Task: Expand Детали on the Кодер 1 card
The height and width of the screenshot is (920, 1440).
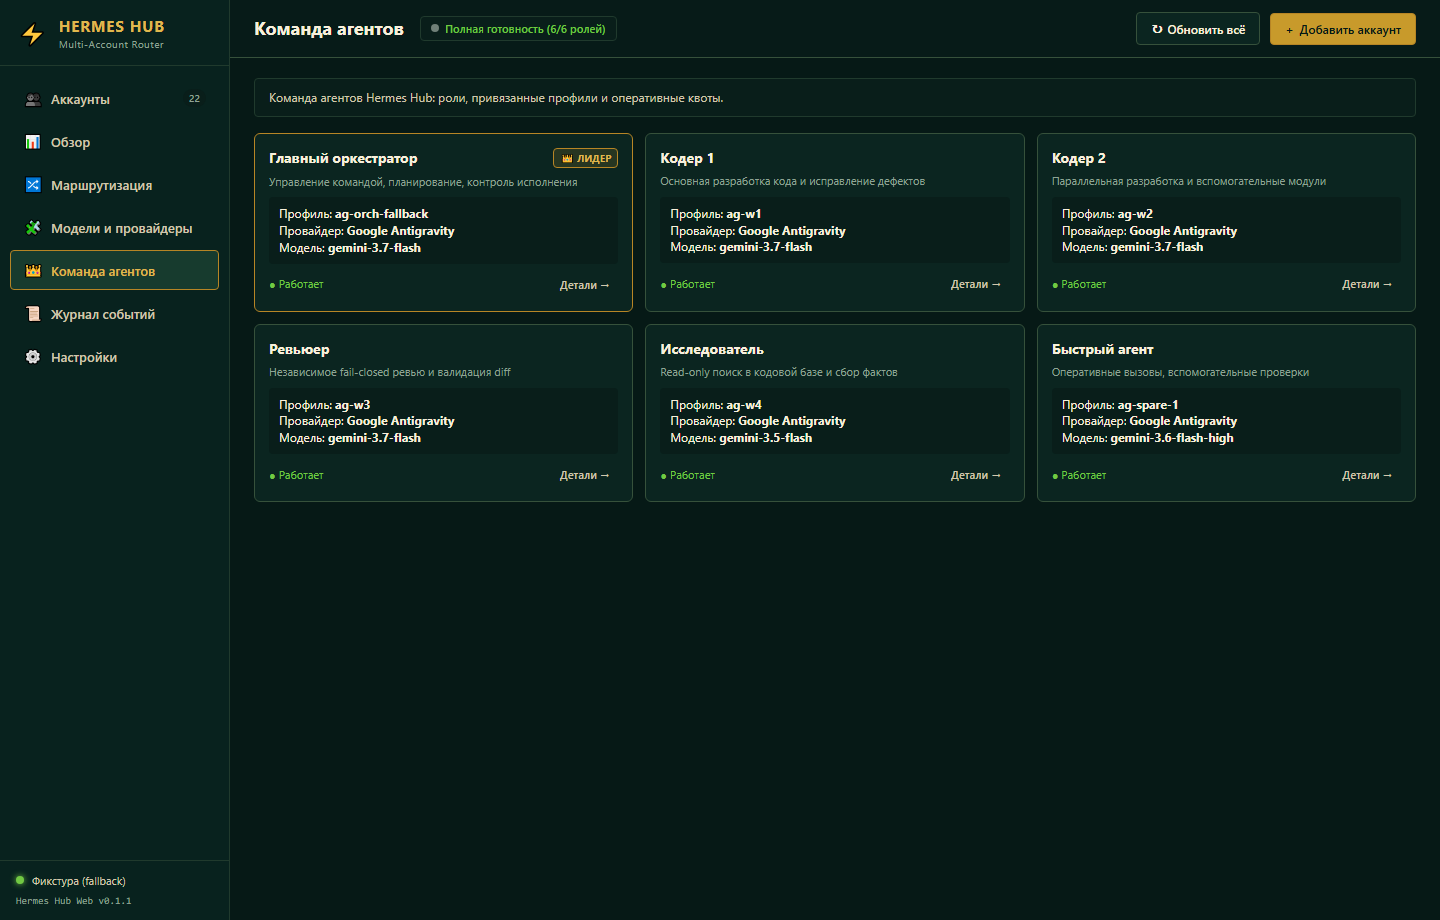Action: tap(975, 284)
